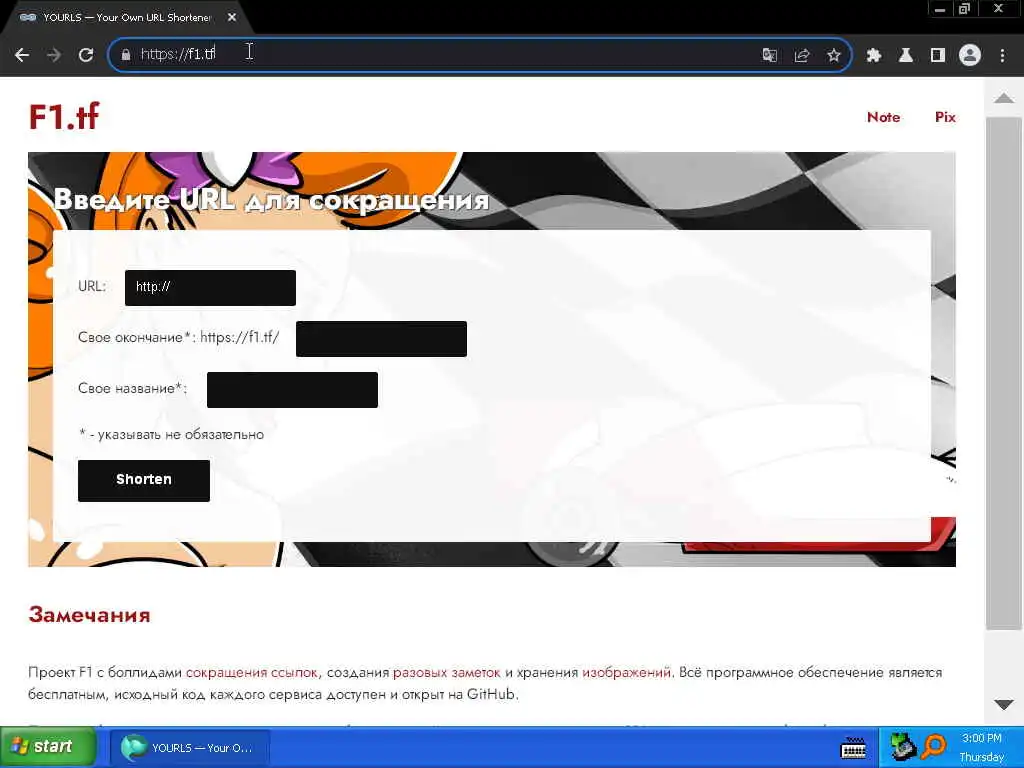Open the Note menu link
The height and width of the screenshot is (768, 1024).
883,117
